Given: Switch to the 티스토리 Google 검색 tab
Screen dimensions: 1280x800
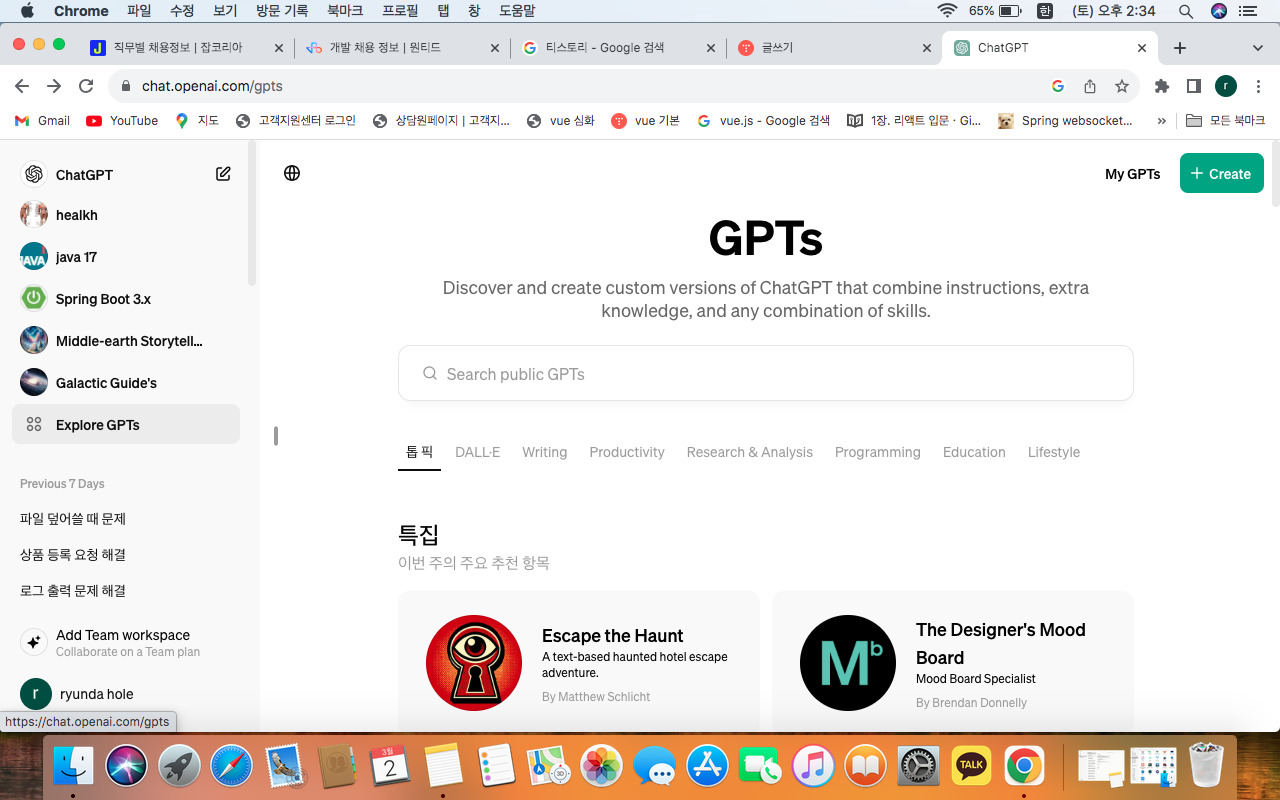Looking at the screenshot, I should tap(619, 47).
